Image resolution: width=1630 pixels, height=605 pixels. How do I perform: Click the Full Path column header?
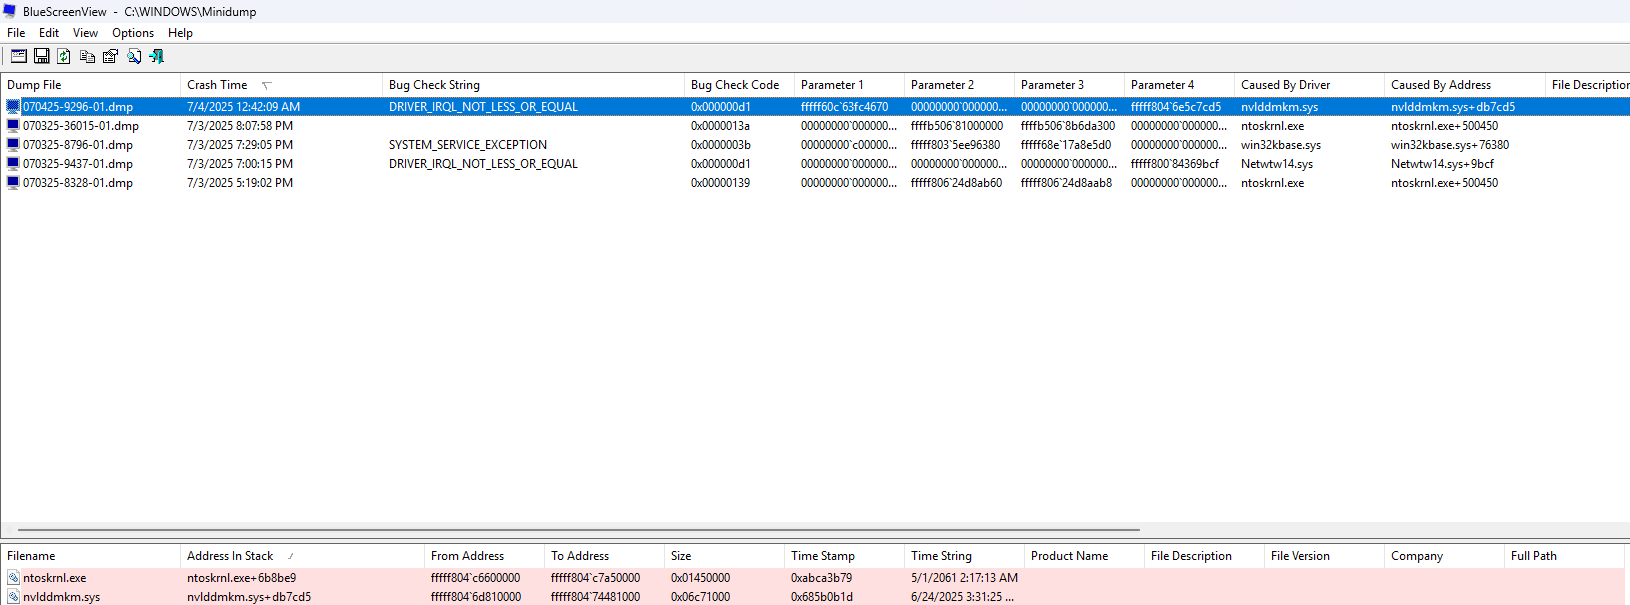tap(1564, 556)
